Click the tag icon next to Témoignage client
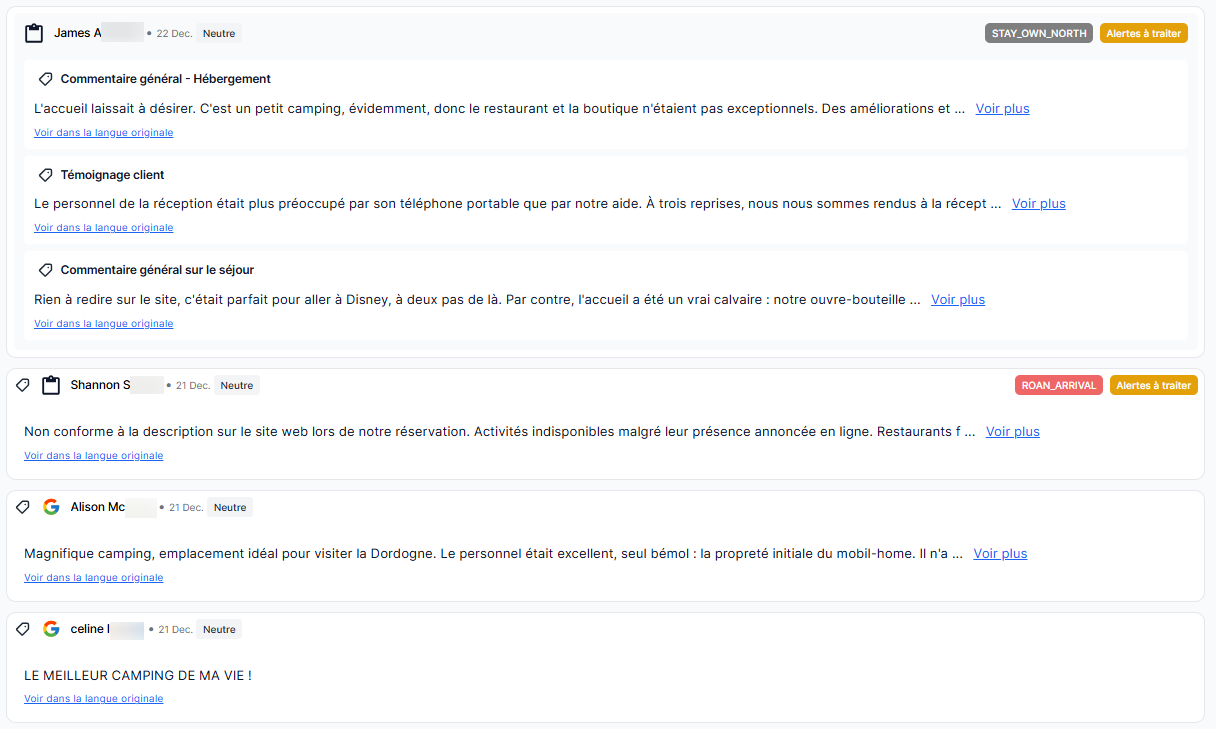Viewport: 1216px width, 729px height. point(45,175)
